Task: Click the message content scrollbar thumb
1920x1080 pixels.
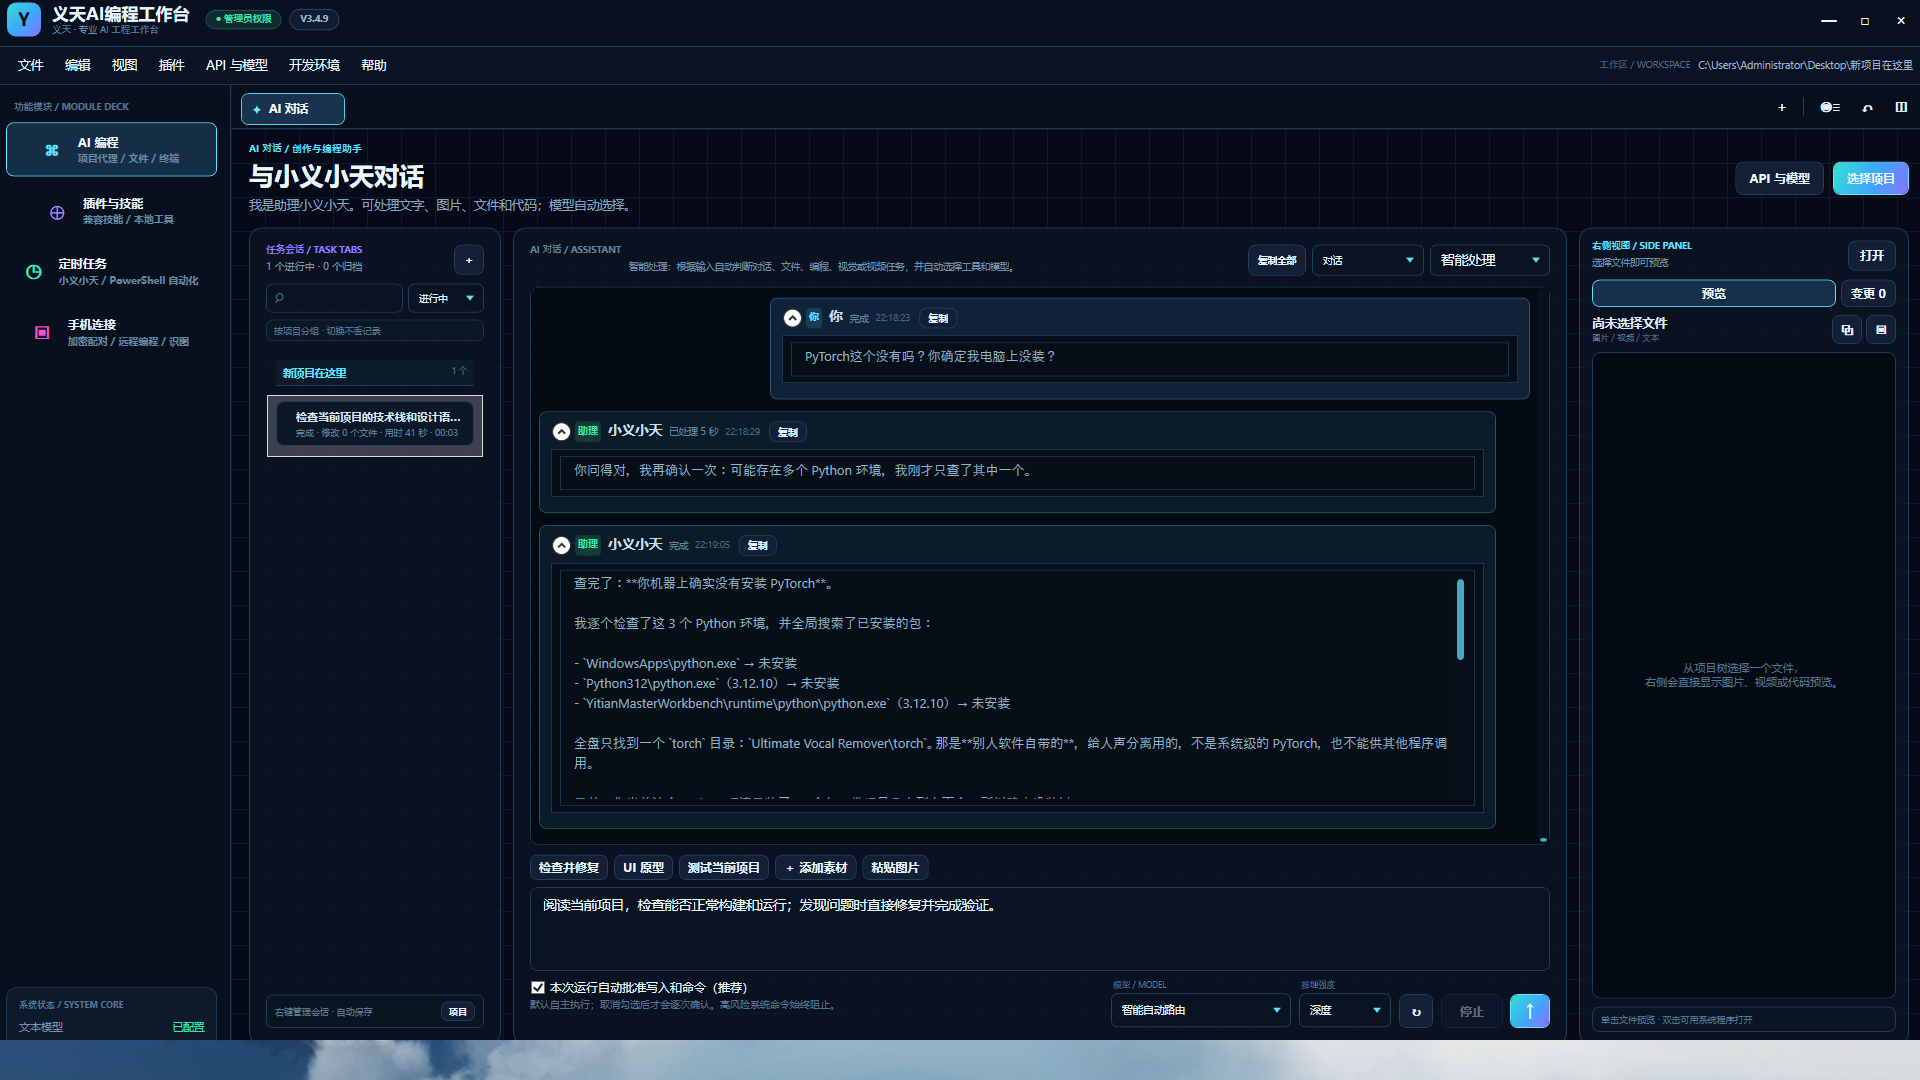Action: pos(1460,620)
